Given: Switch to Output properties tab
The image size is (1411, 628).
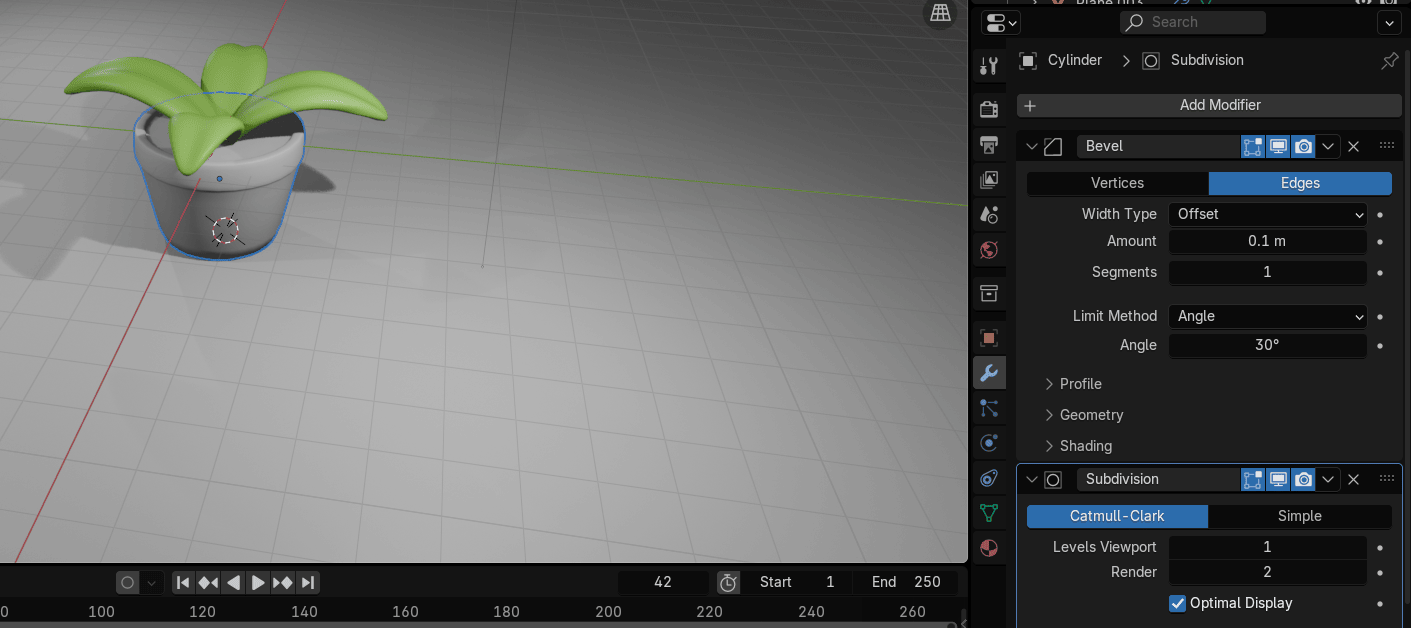Looking at the screenshot, I should [989, 145].
